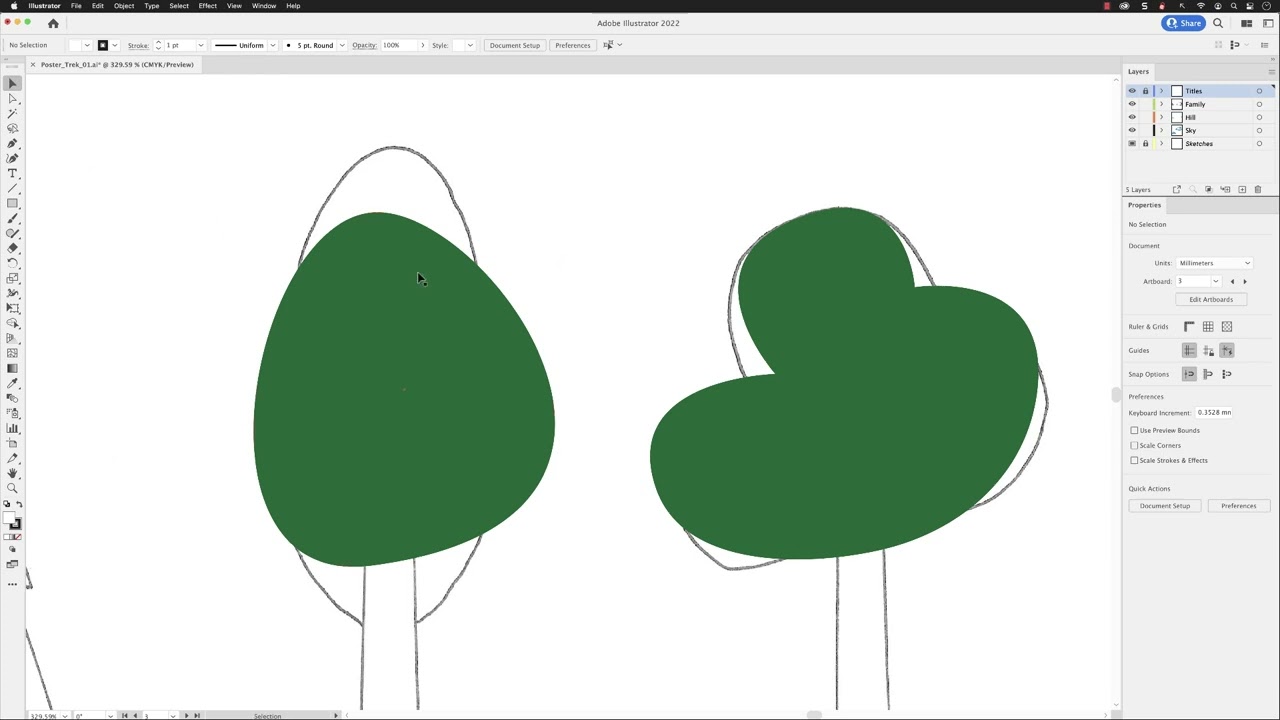
Task: Click the Share button
Action: click(1184, 23)
